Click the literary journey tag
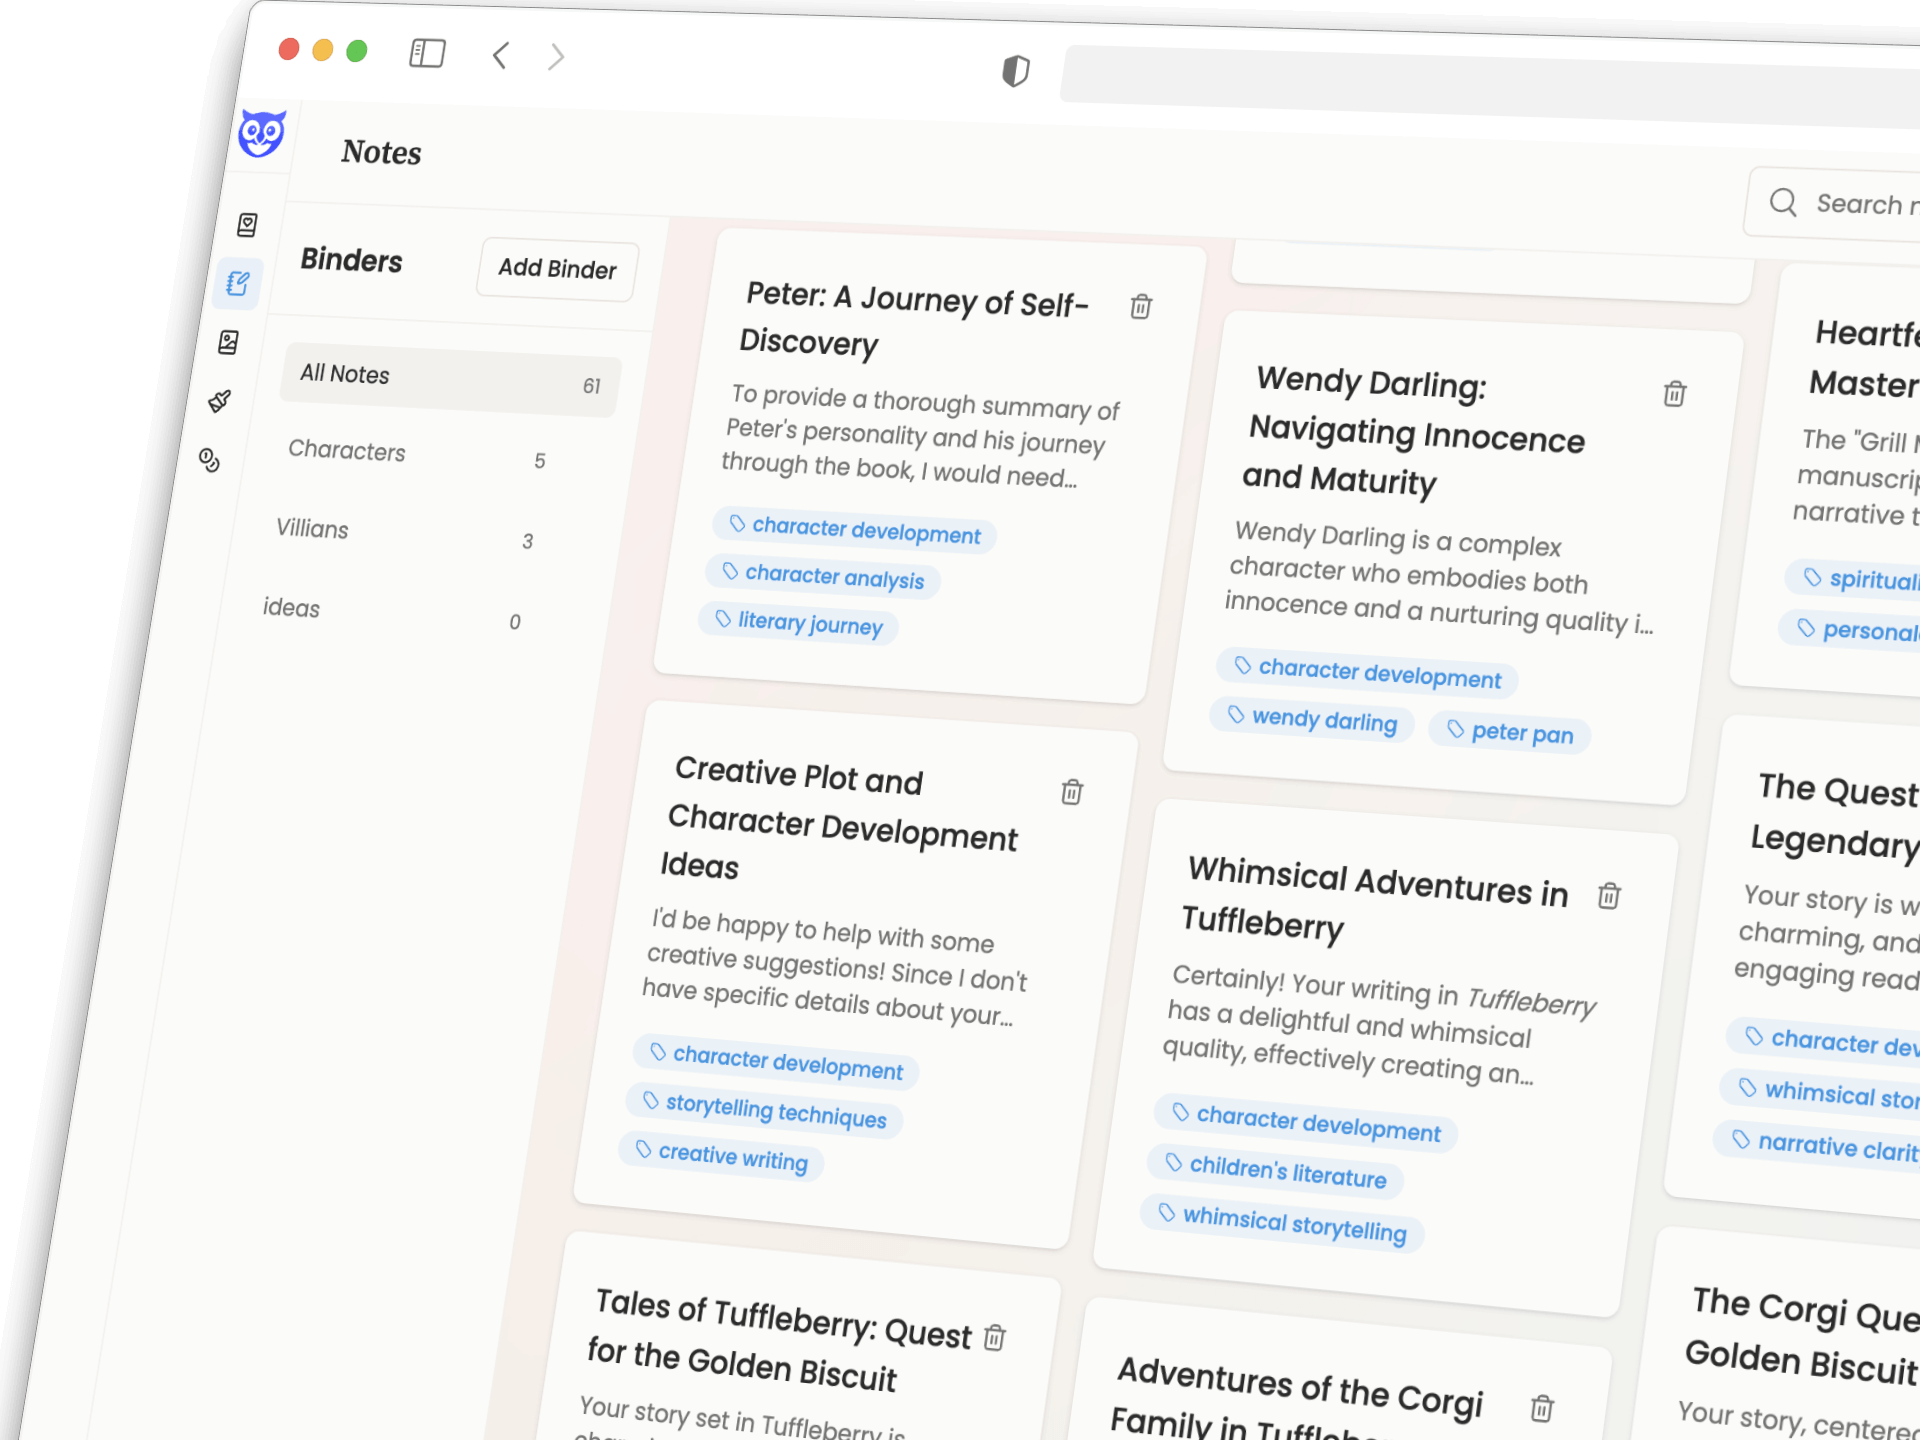This screenshot has width=1920, height=1440. pos(798,623)
